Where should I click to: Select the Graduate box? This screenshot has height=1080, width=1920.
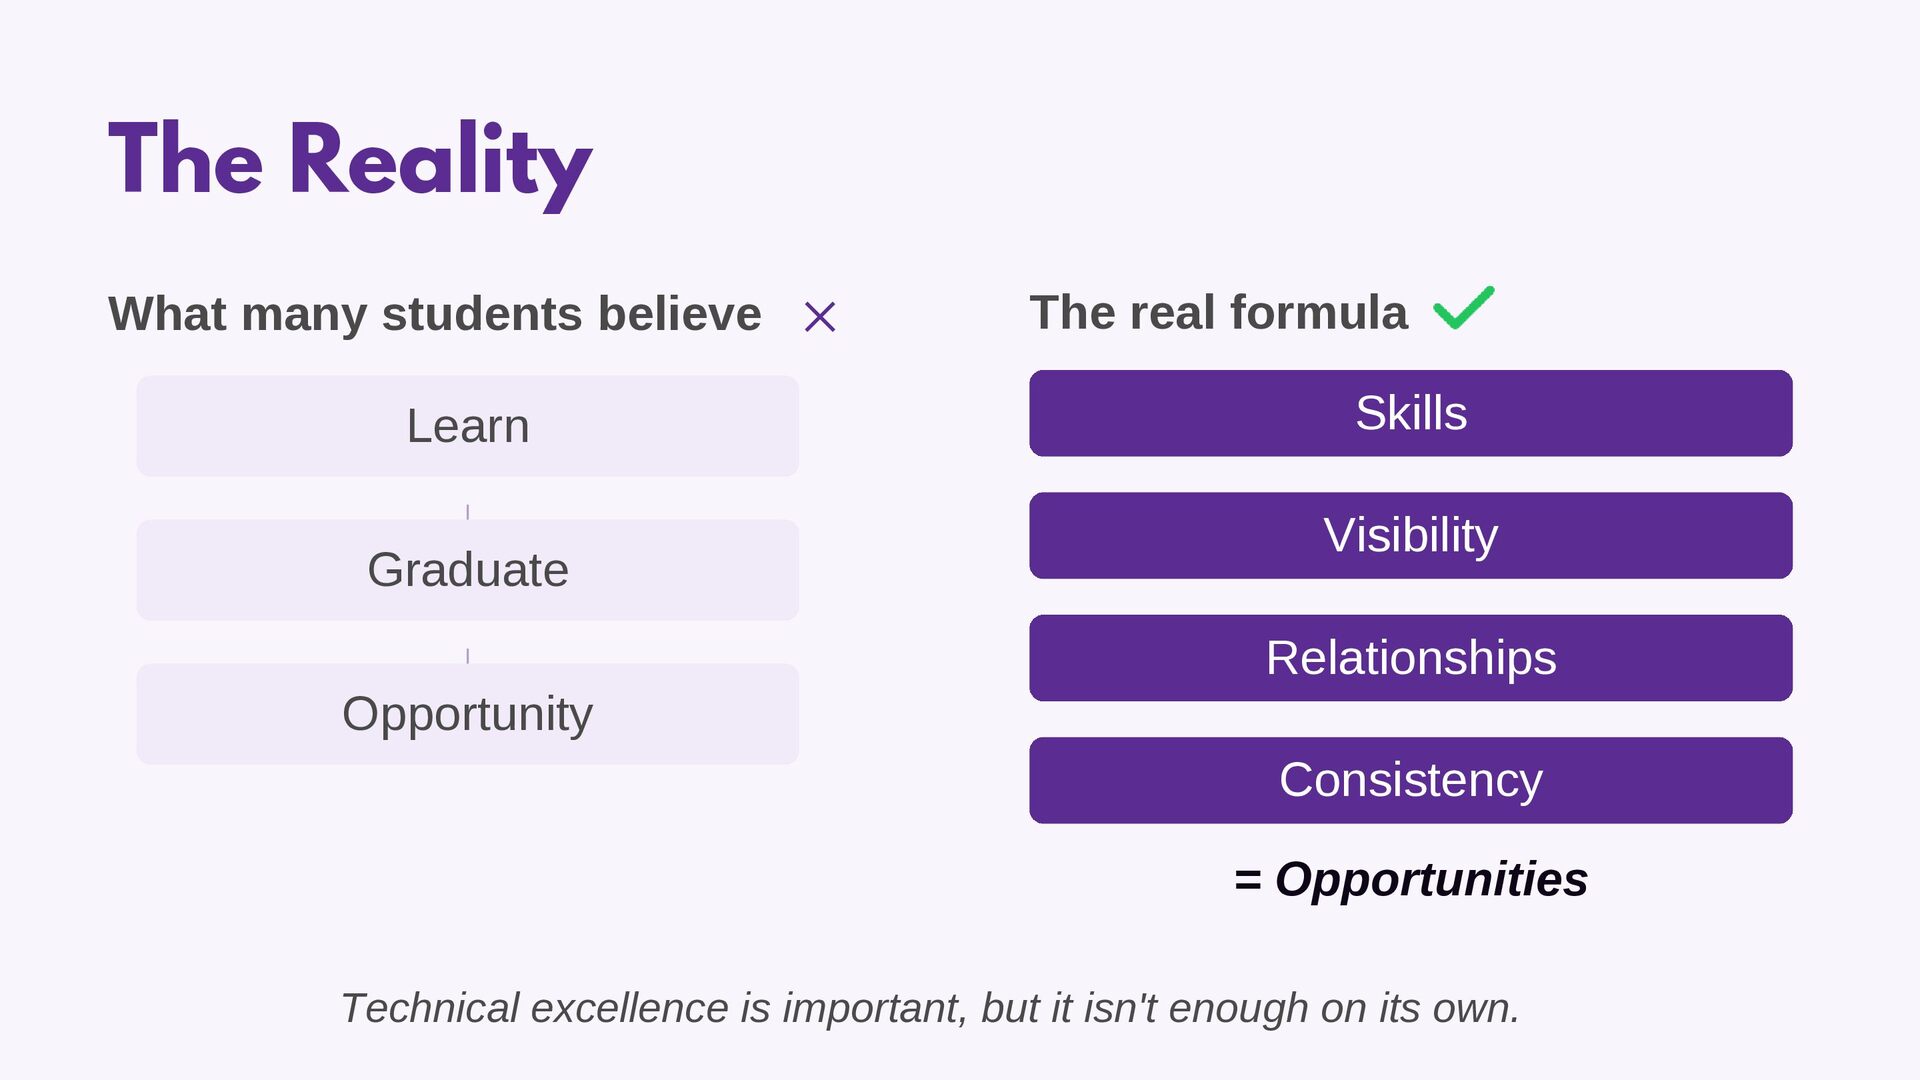coord(467,570)
